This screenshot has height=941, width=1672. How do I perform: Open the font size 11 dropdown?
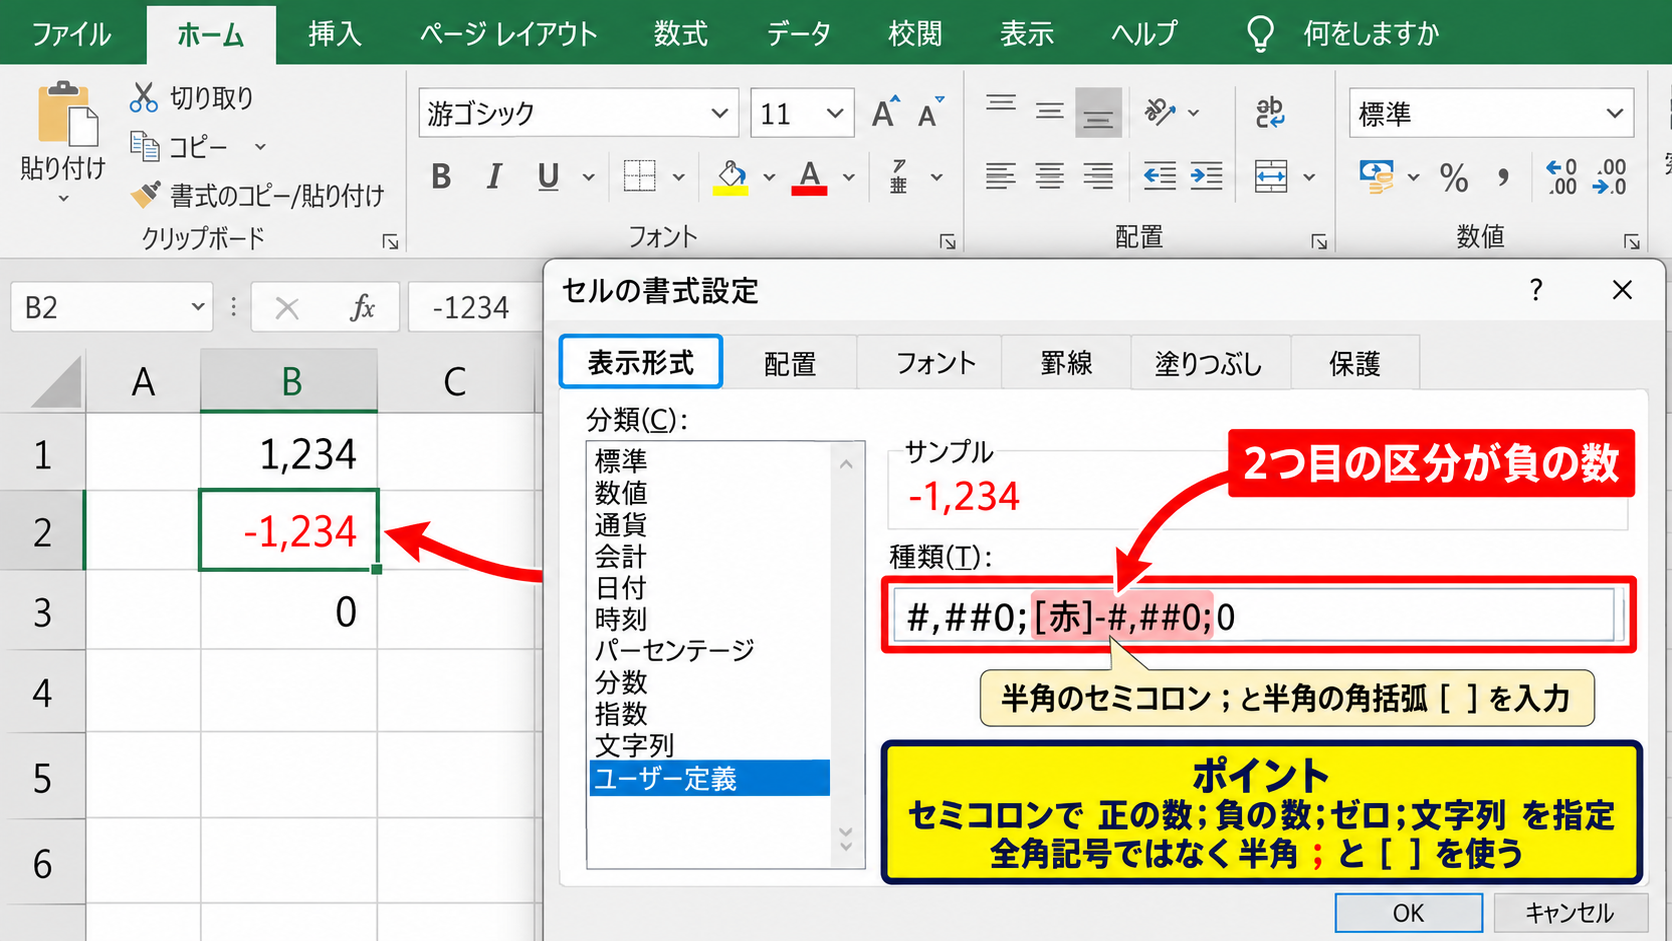835,113
